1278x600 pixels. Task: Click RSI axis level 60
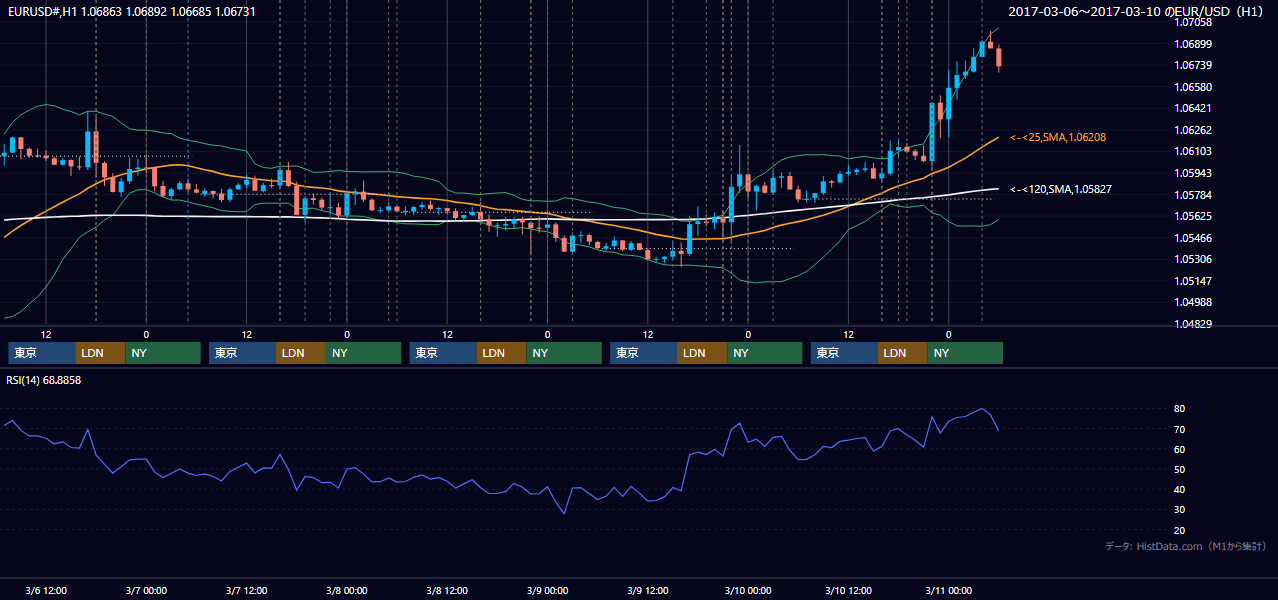1180,449
